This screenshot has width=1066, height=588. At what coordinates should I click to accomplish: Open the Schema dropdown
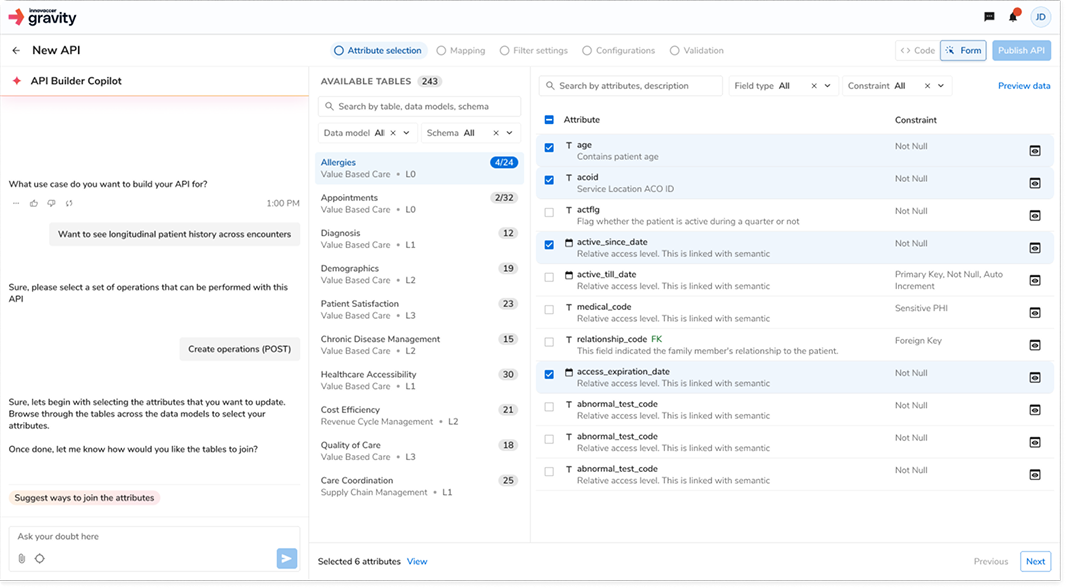509,133
